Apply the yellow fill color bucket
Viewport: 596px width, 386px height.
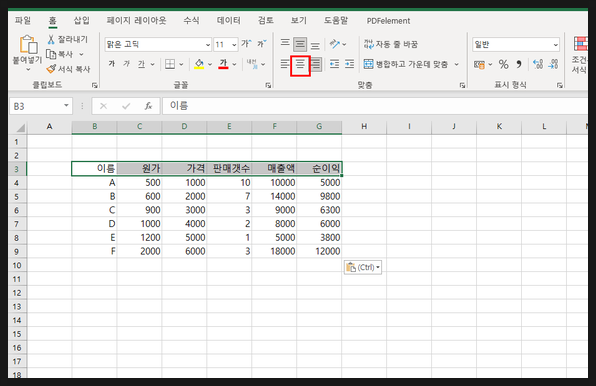tap(199, 64)
